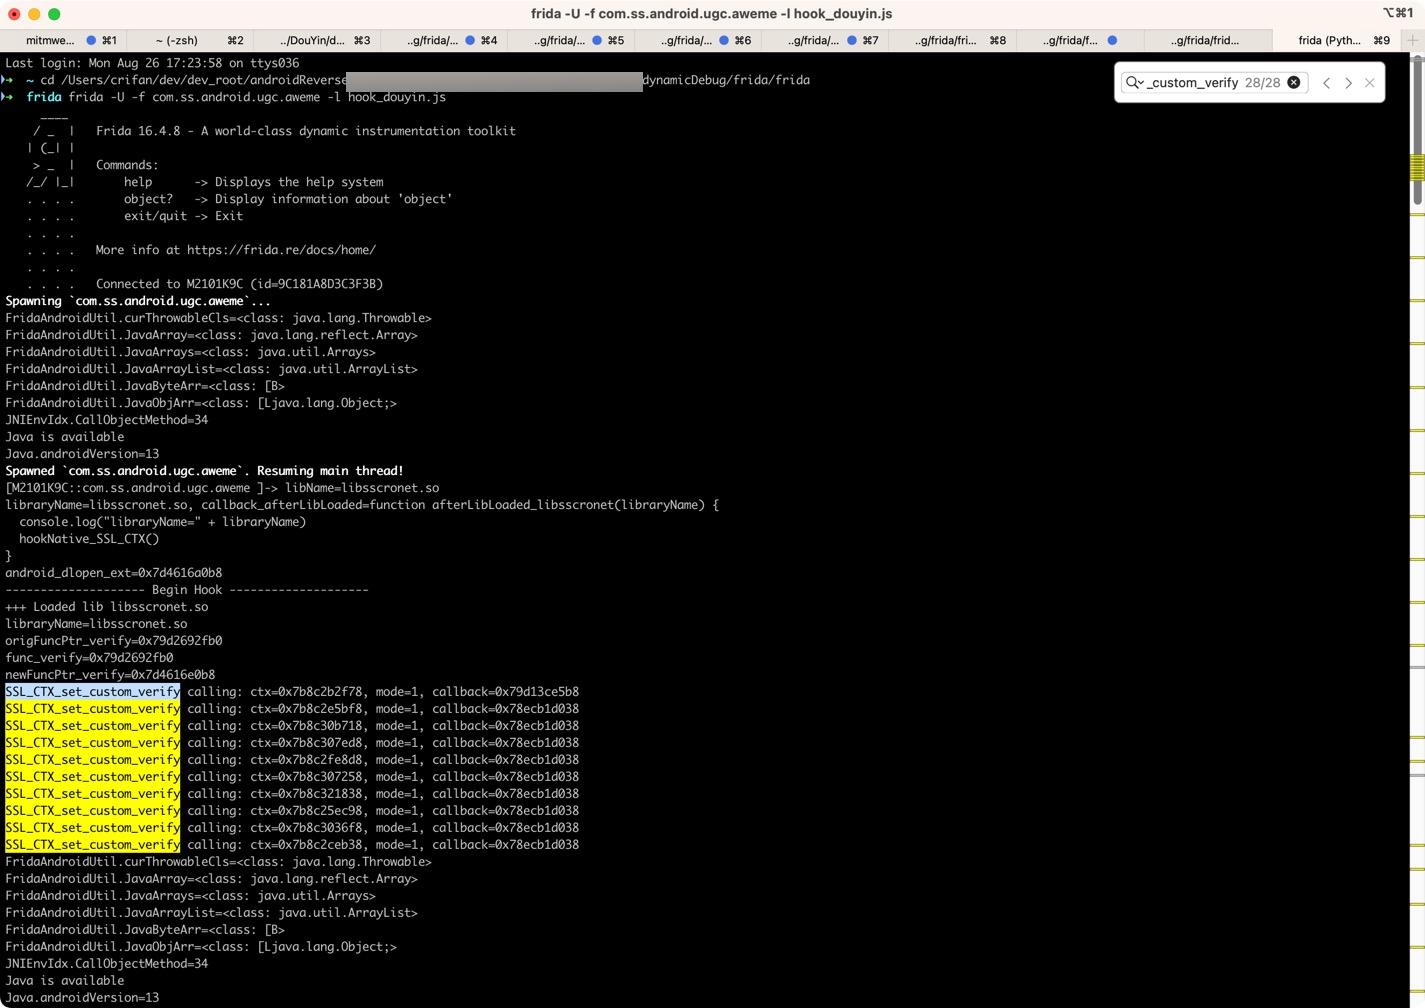
Task: Click highlighted match on ctx=0x7b8c2e5bf8 line
Action: pos(92,709)
